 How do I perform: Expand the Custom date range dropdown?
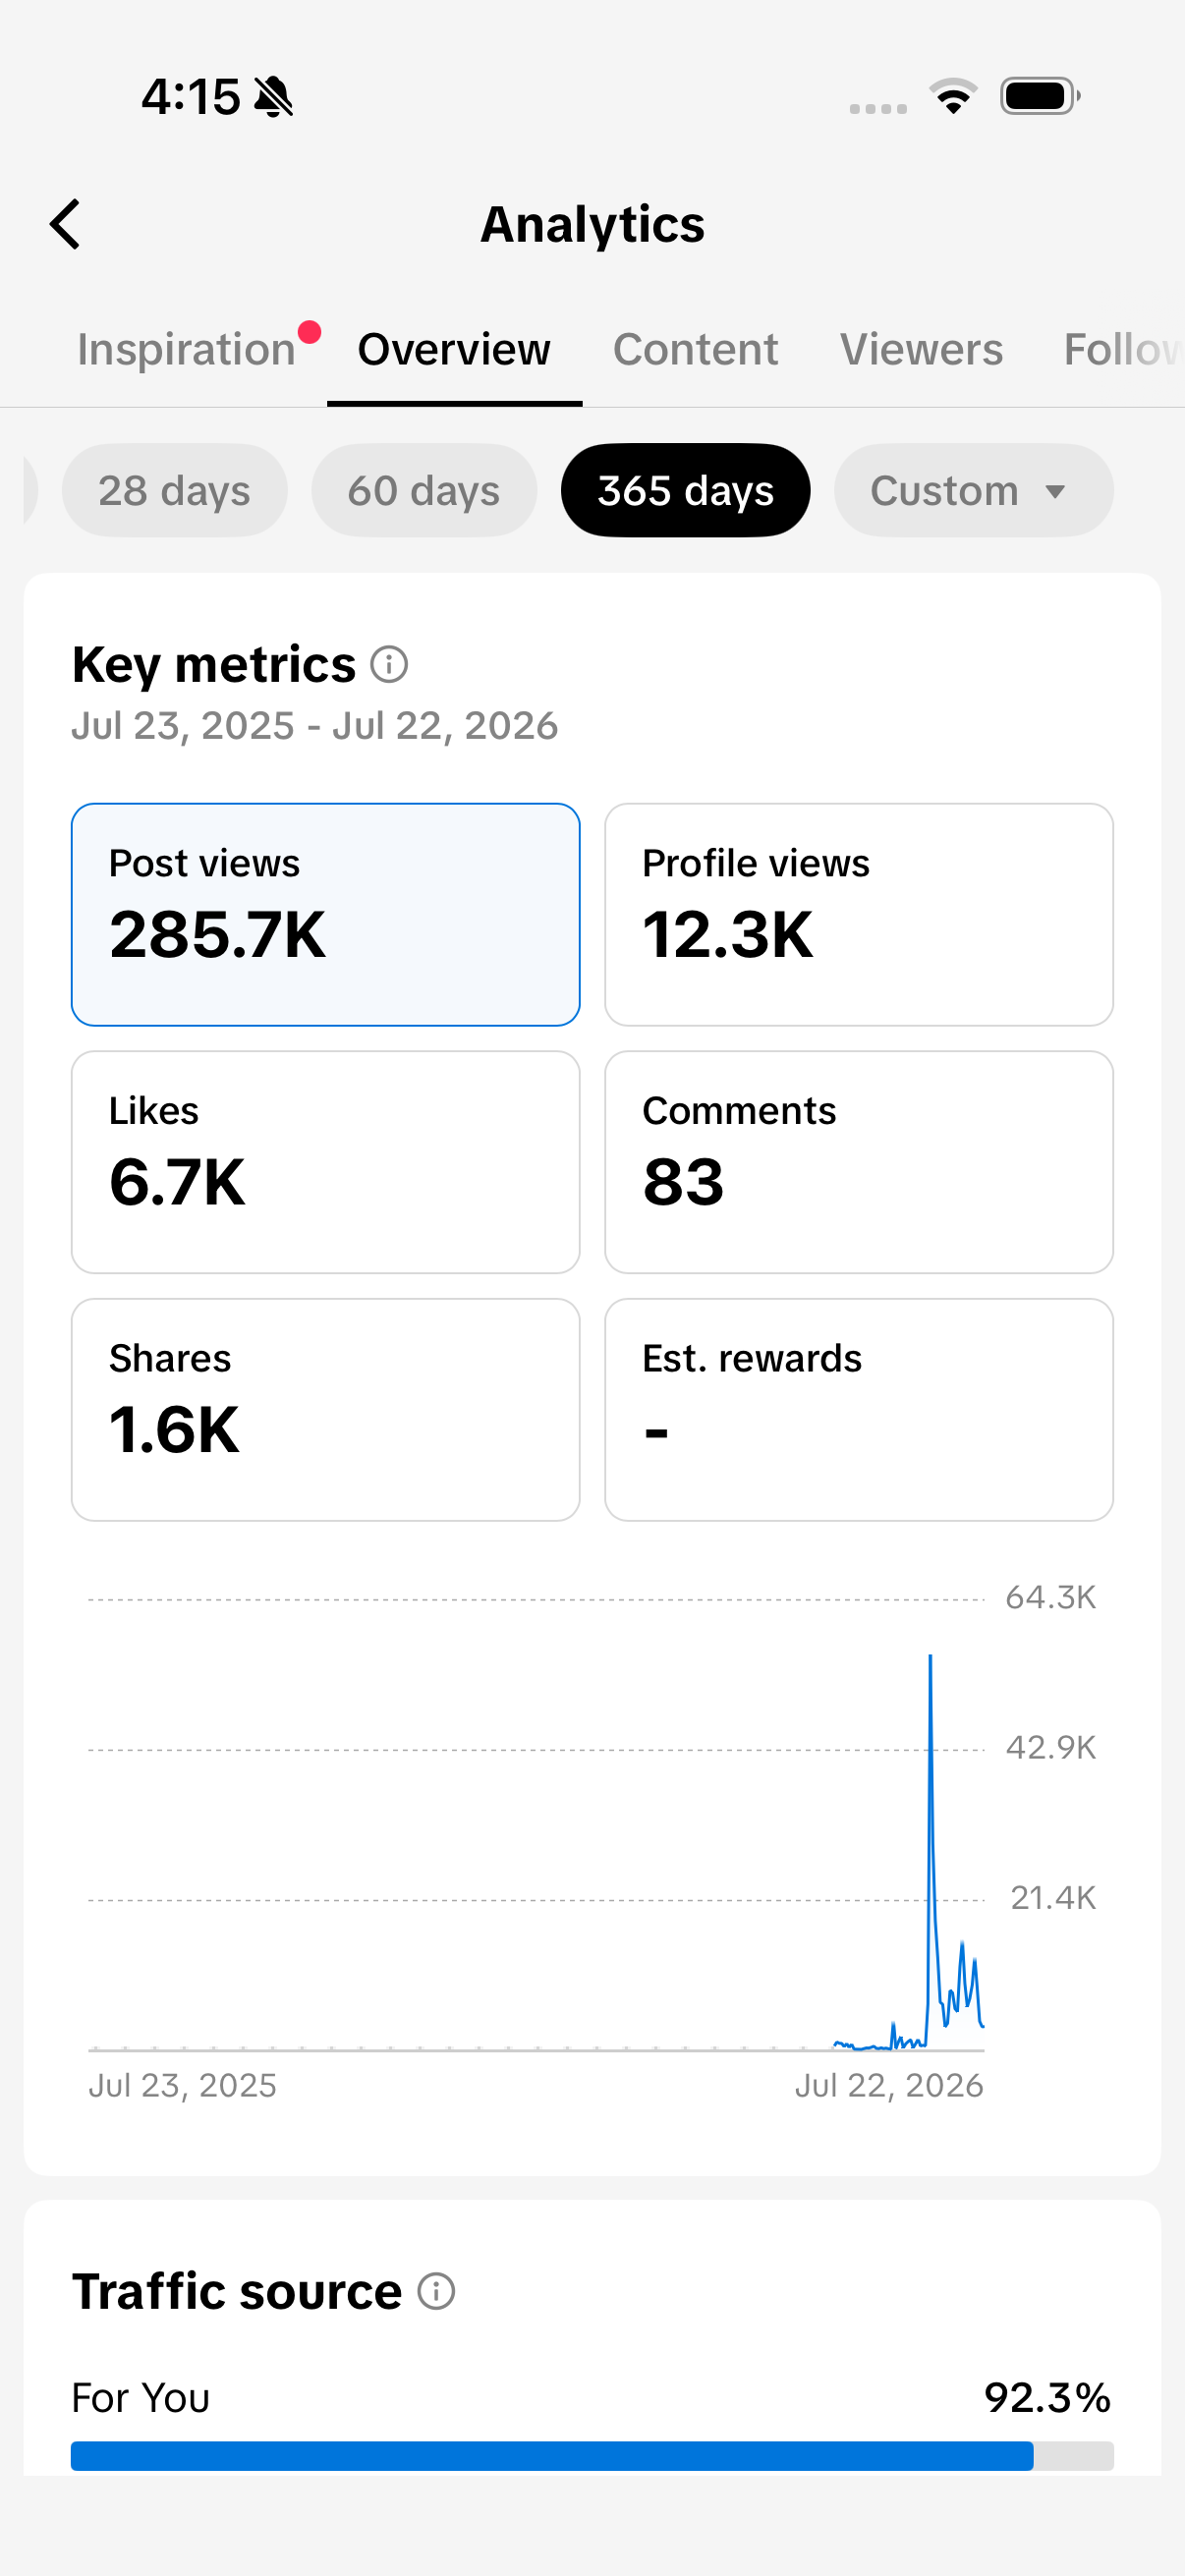point(973,490)
